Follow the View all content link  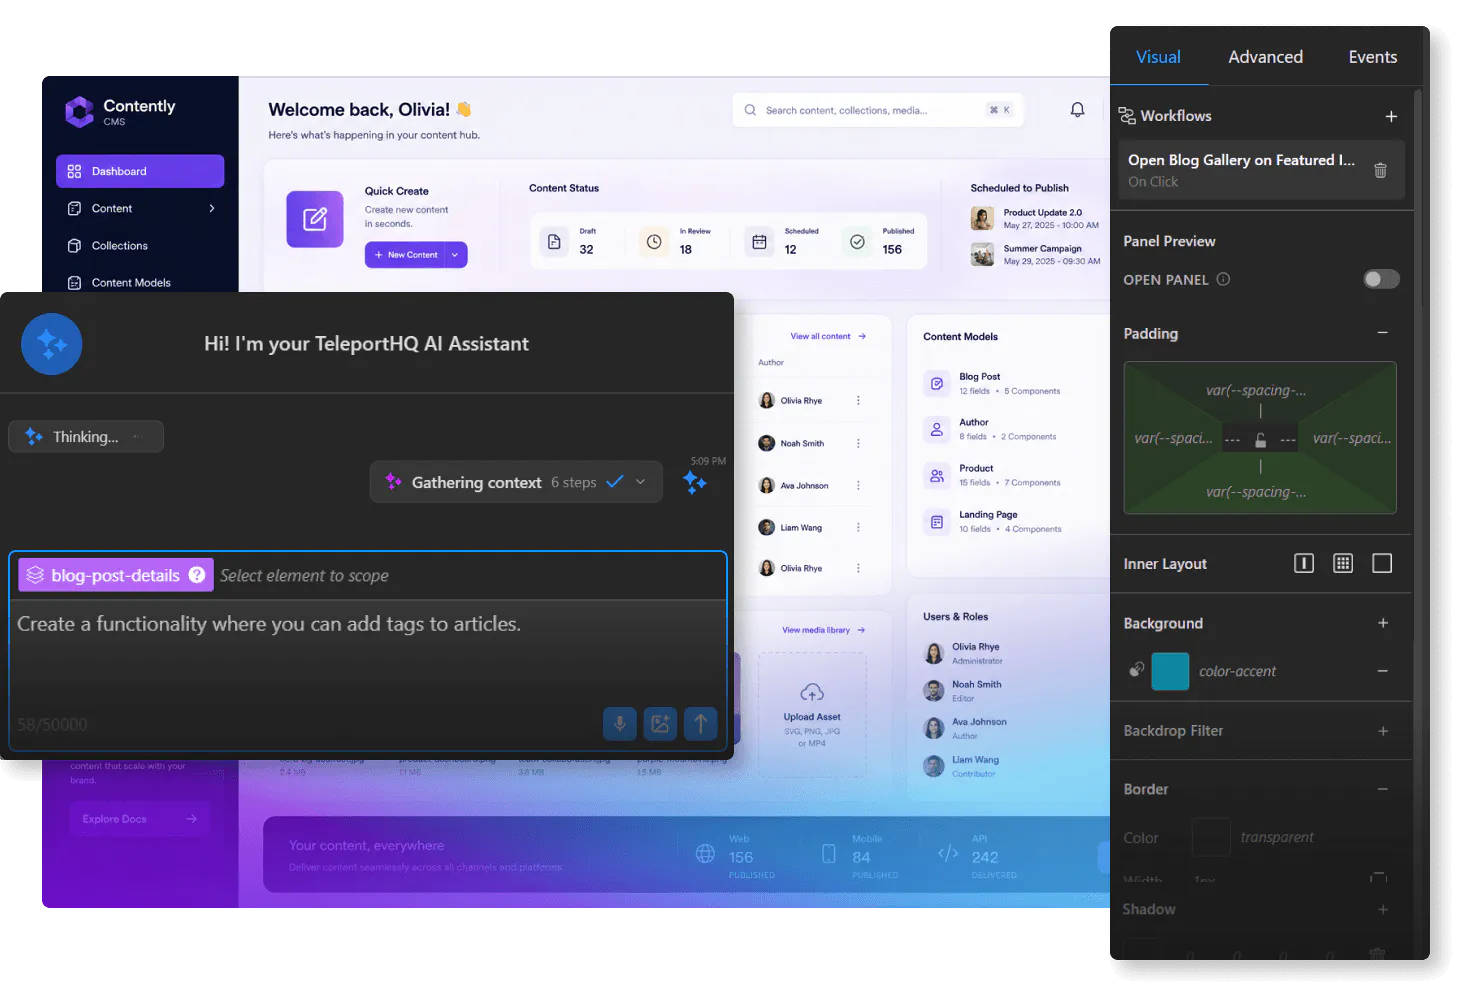828,336
